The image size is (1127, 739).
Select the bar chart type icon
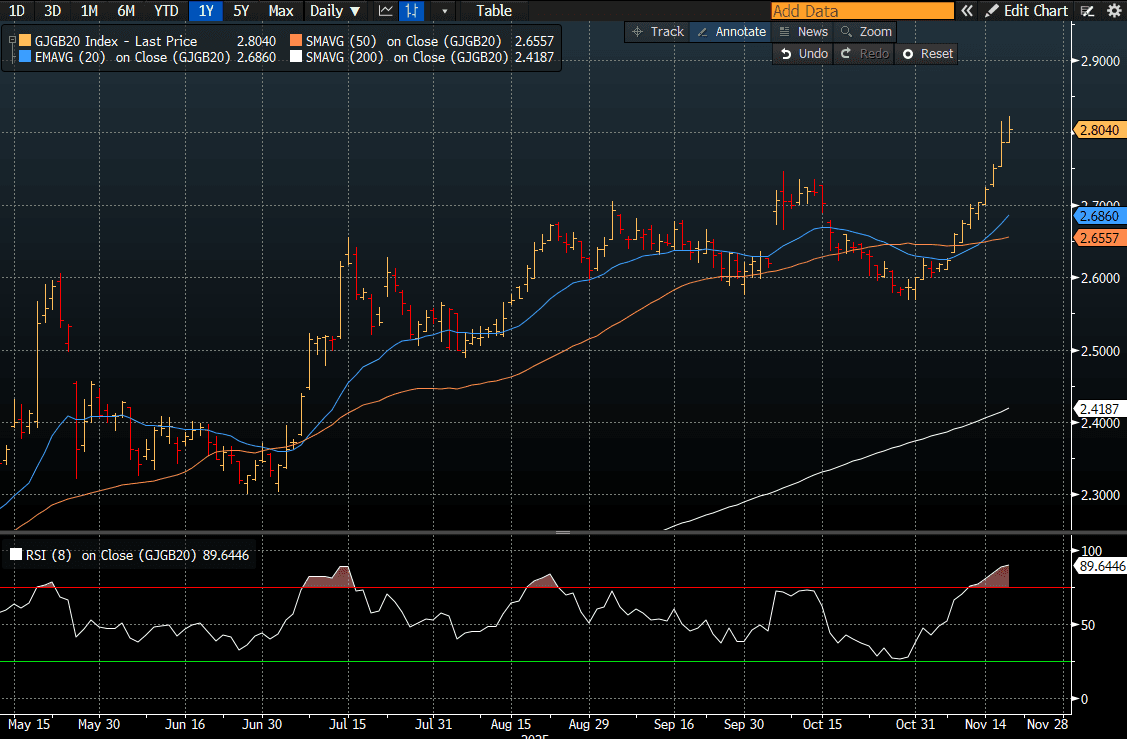point(410,11)
